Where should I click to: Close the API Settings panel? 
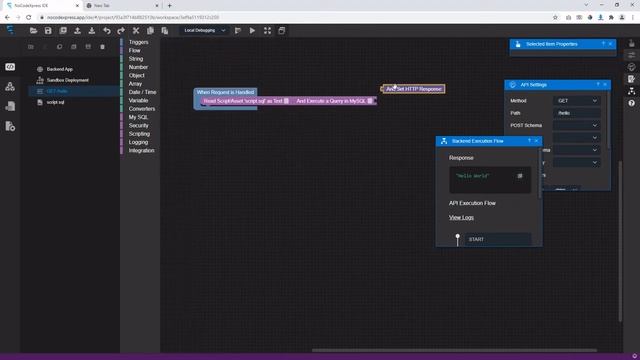tap(605, 84)
